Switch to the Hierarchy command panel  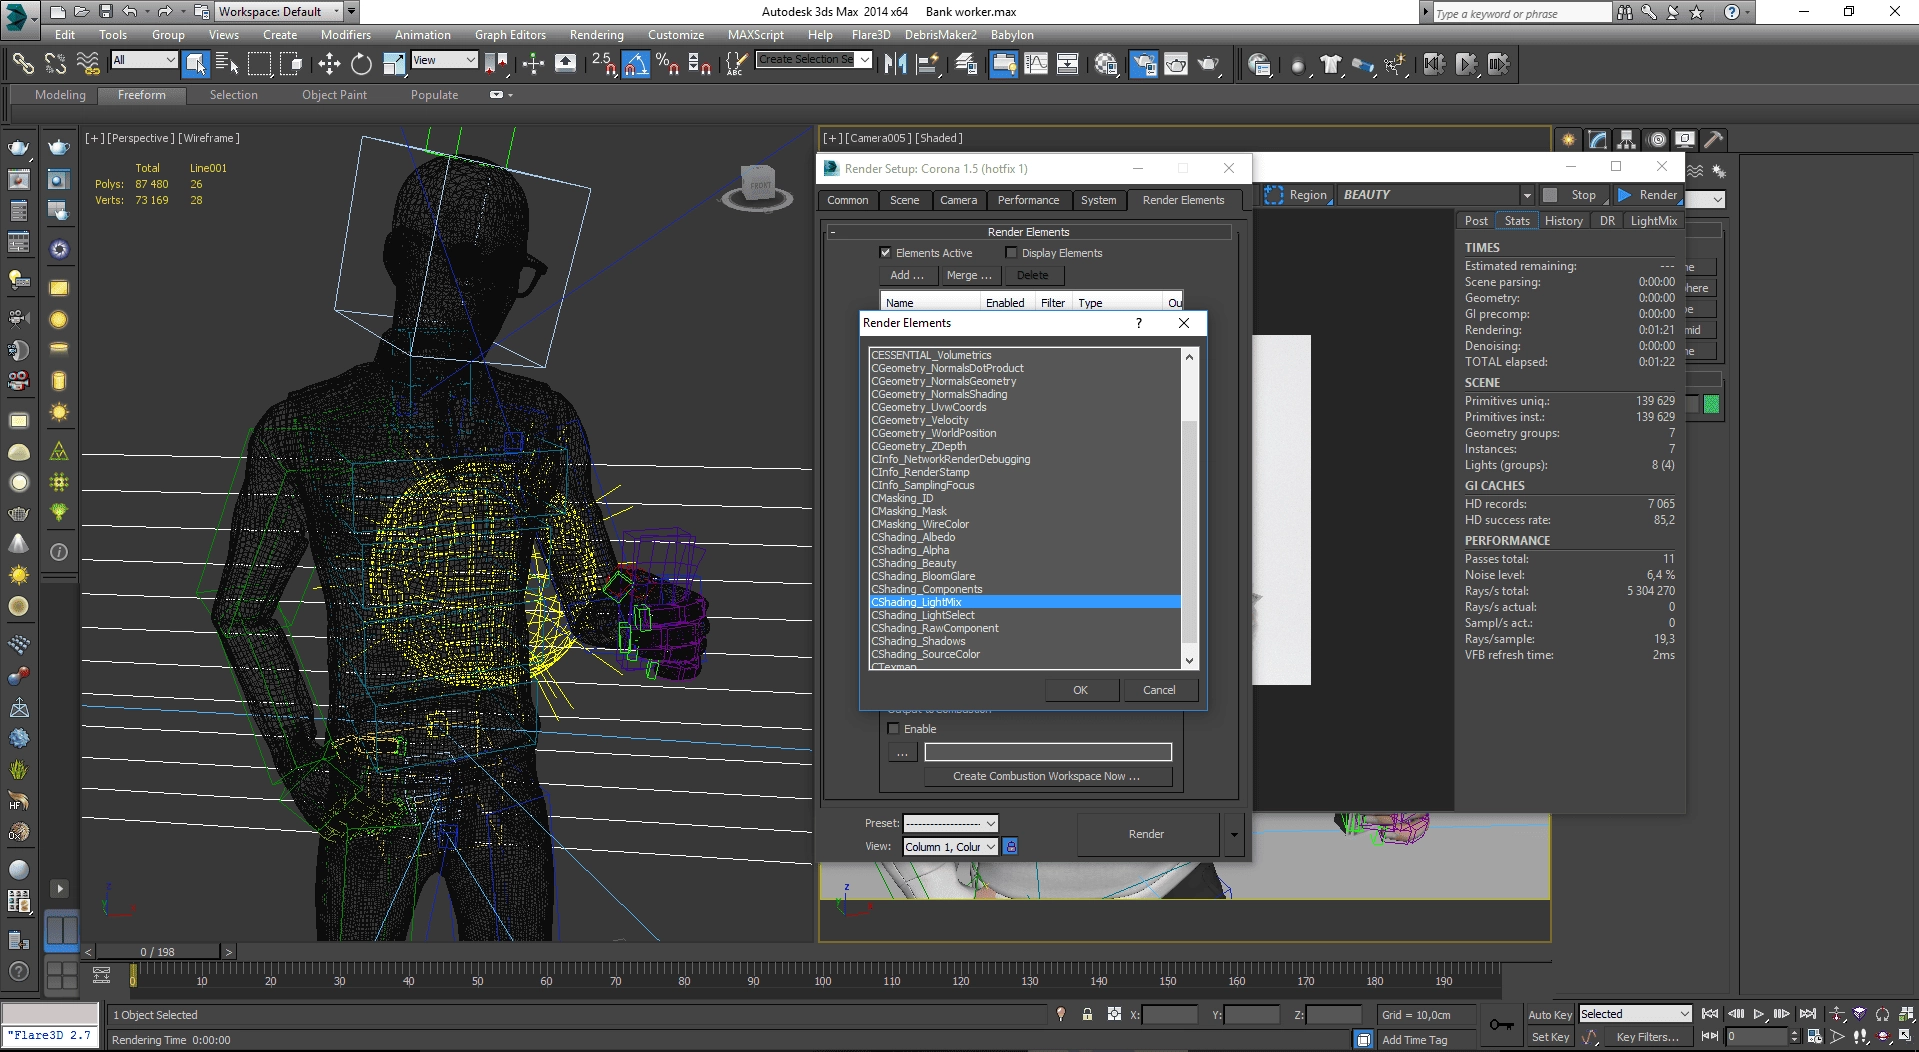pos(1627,140)
